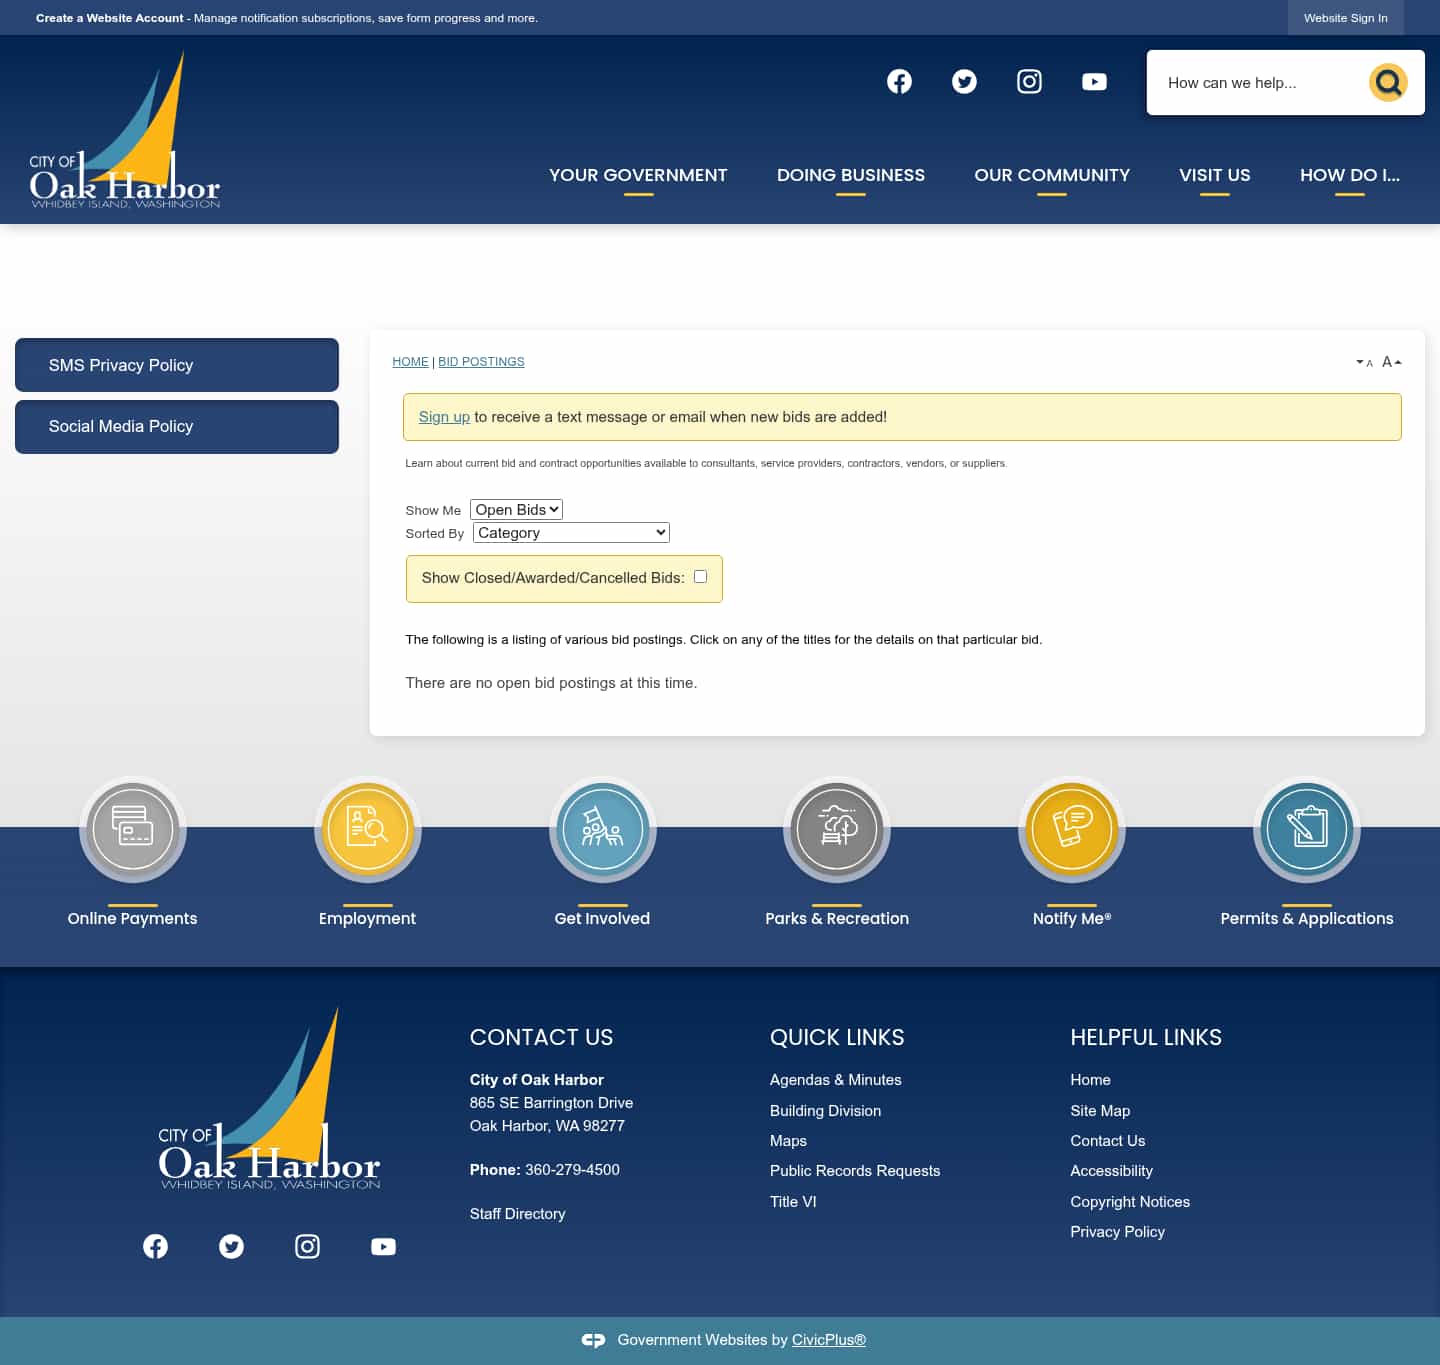Click the Employment label link
Screen dimensions: 1440x1365
tap(367, 918)
